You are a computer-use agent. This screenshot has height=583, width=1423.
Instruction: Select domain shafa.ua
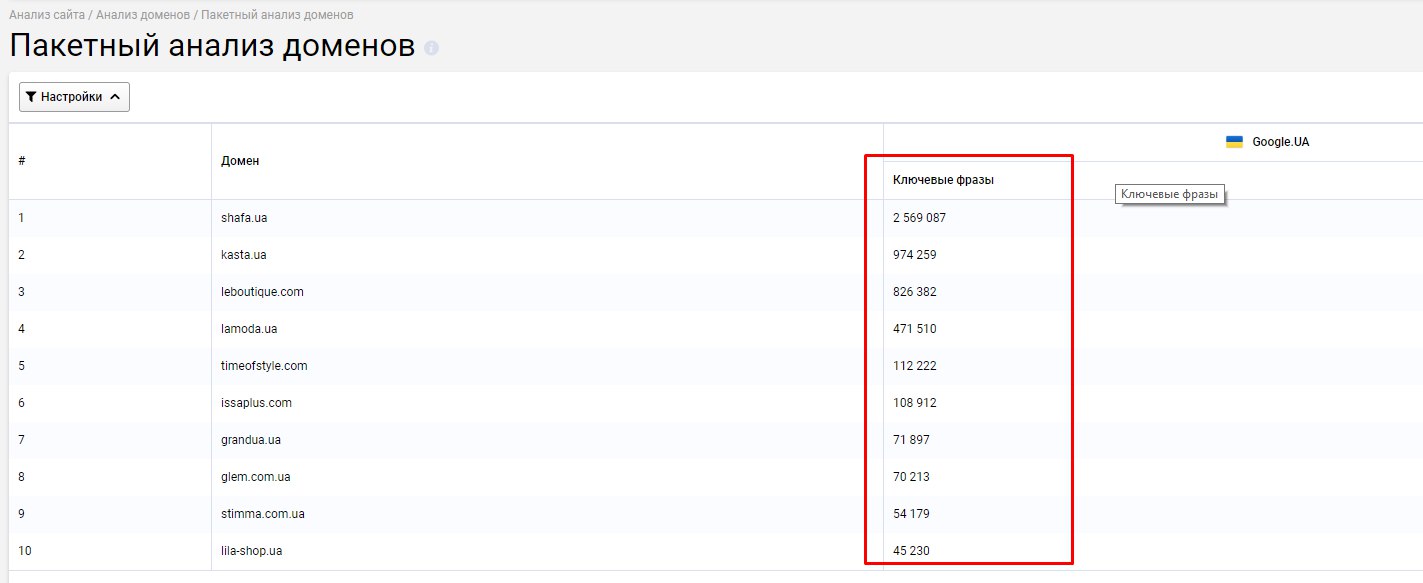244,218
